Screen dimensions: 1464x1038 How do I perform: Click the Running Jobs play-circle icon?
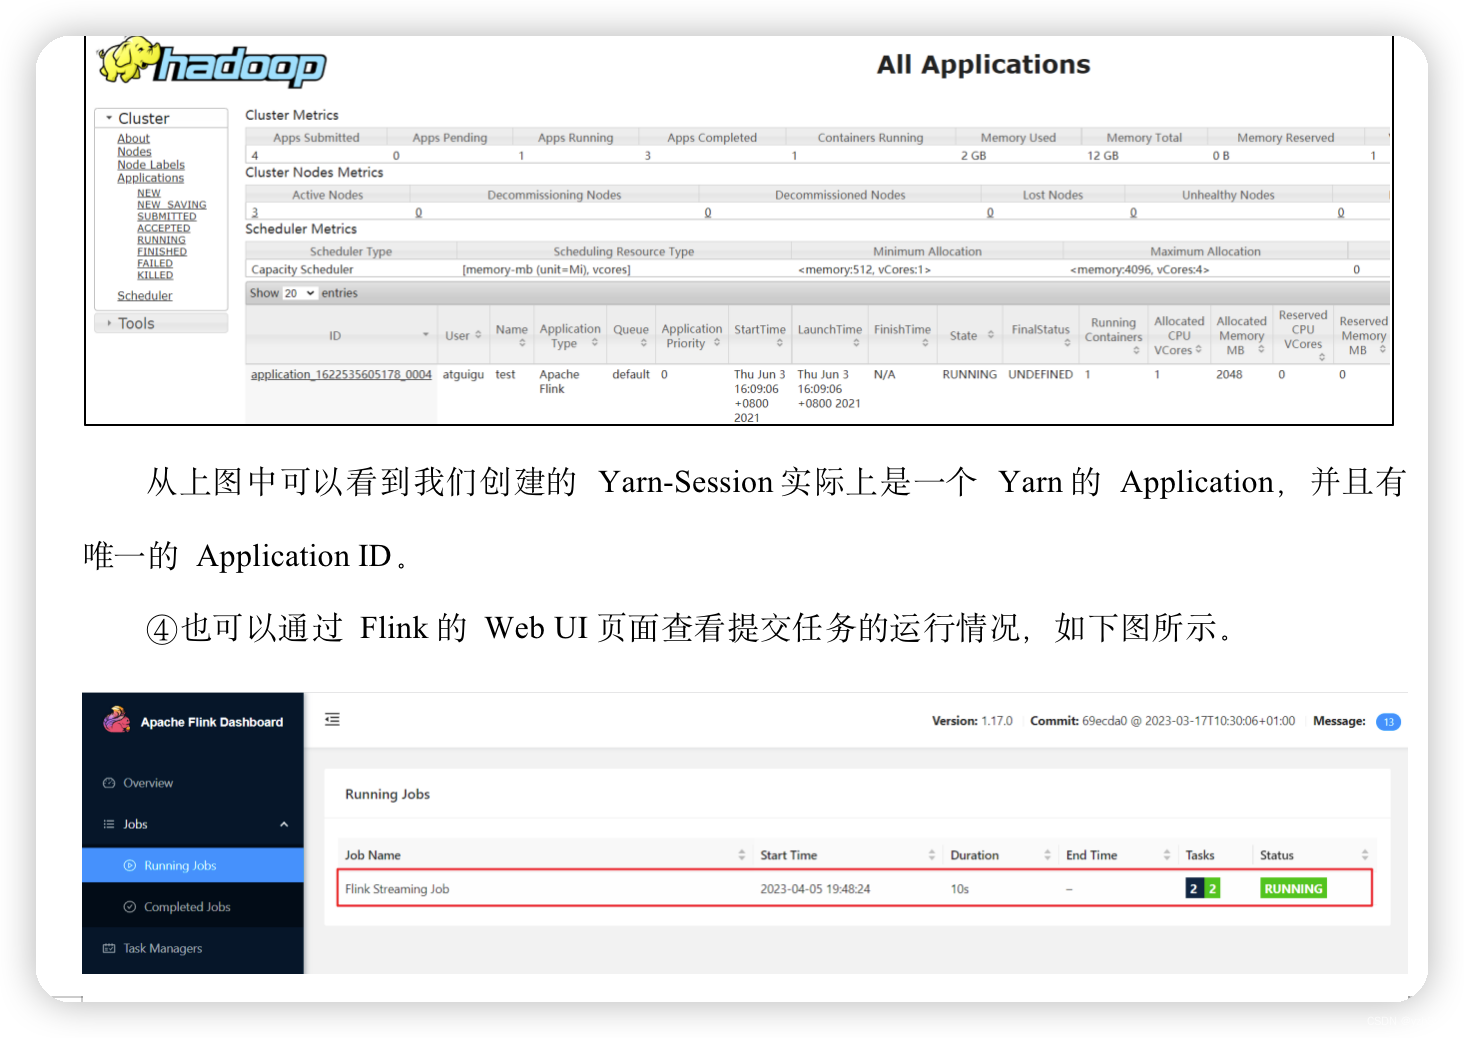(x=130, y=866)
